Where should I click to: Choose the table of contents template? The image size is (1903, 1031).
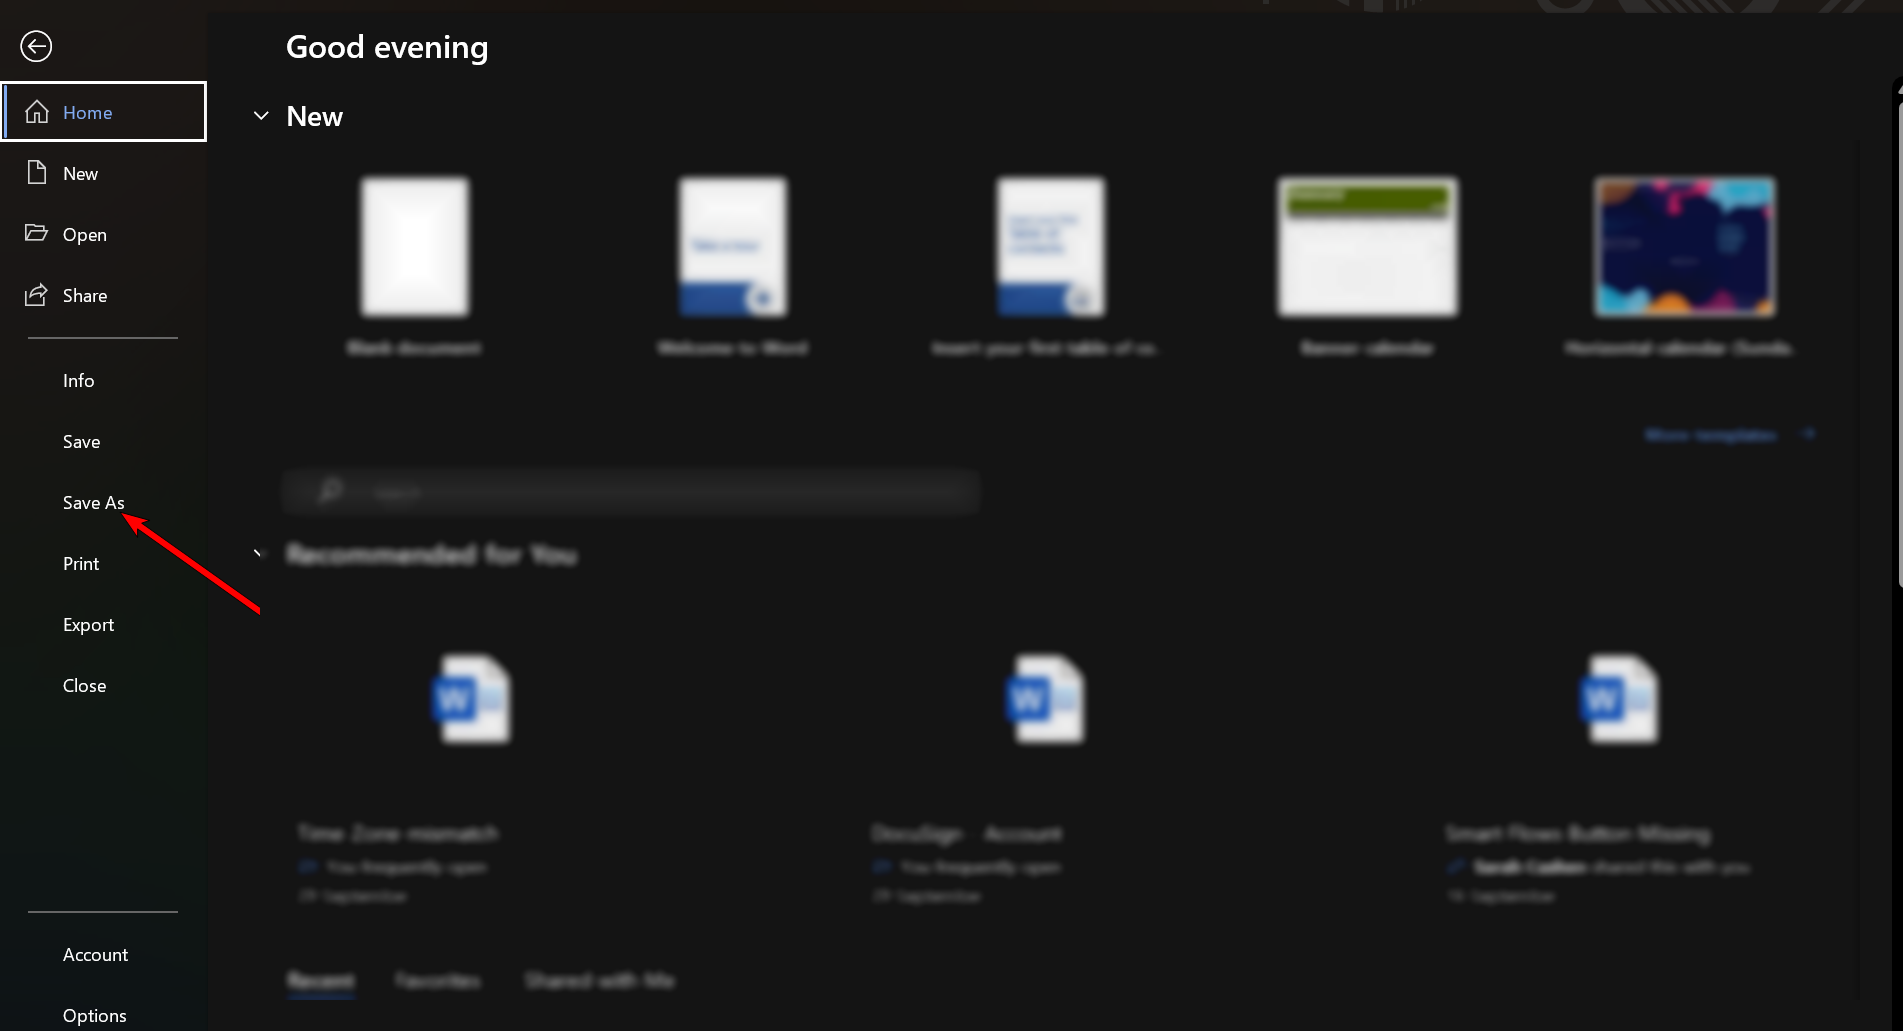pos(1045,265)
